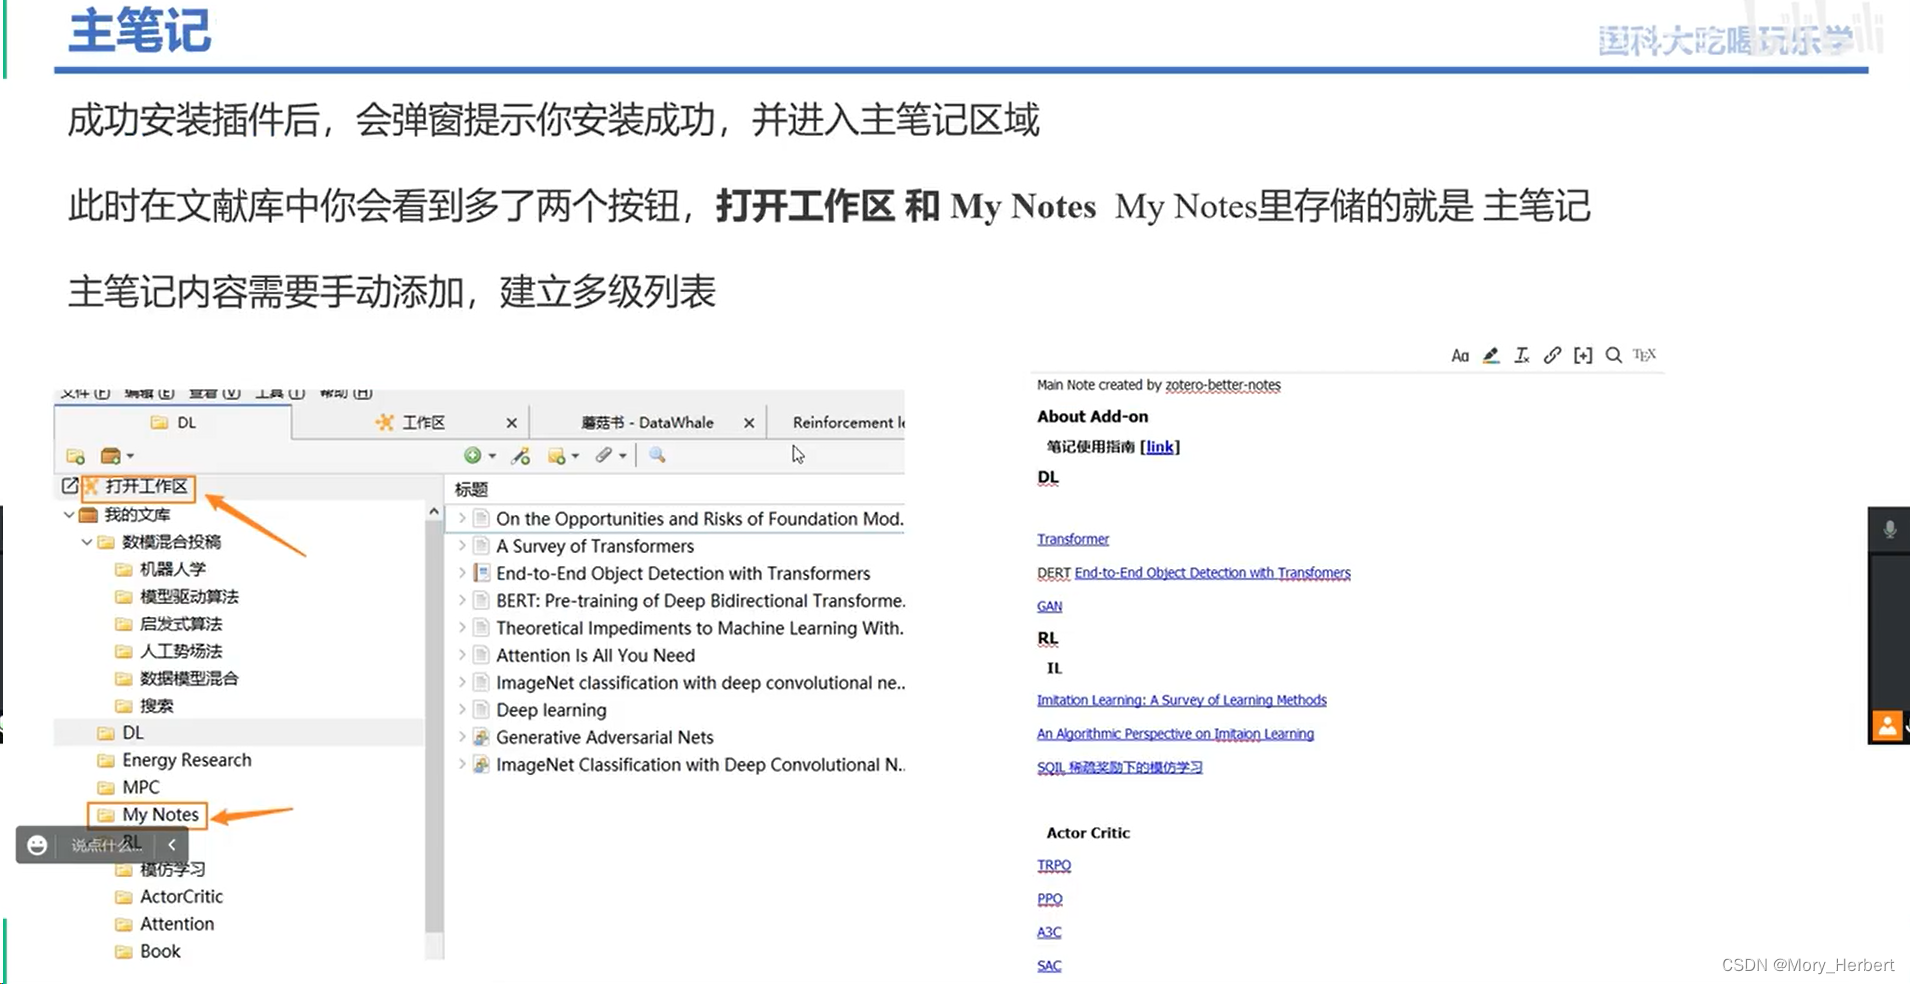The image size is (1910, 984).
Task: Click the folder icon beside Energy Research
Action: click(106, 760)
